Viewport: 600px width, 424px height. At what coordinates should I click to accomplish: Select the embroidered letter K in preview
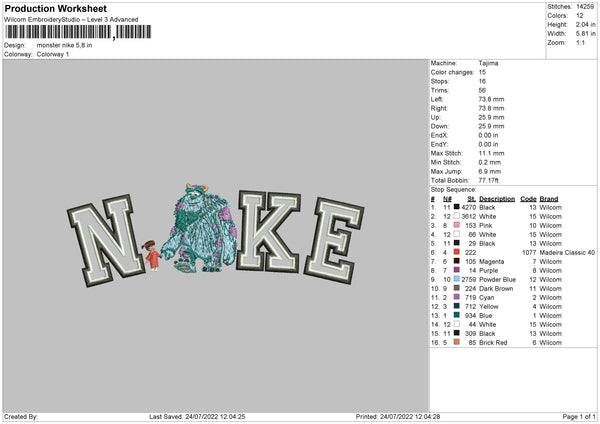(x=268, y=231)
